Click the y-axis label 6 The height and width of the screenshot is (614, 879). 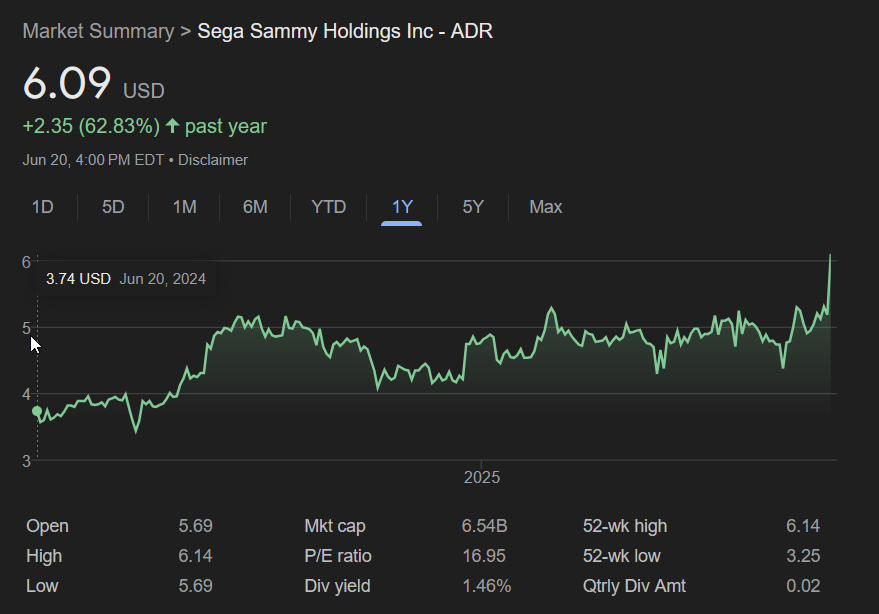point(26,262)
